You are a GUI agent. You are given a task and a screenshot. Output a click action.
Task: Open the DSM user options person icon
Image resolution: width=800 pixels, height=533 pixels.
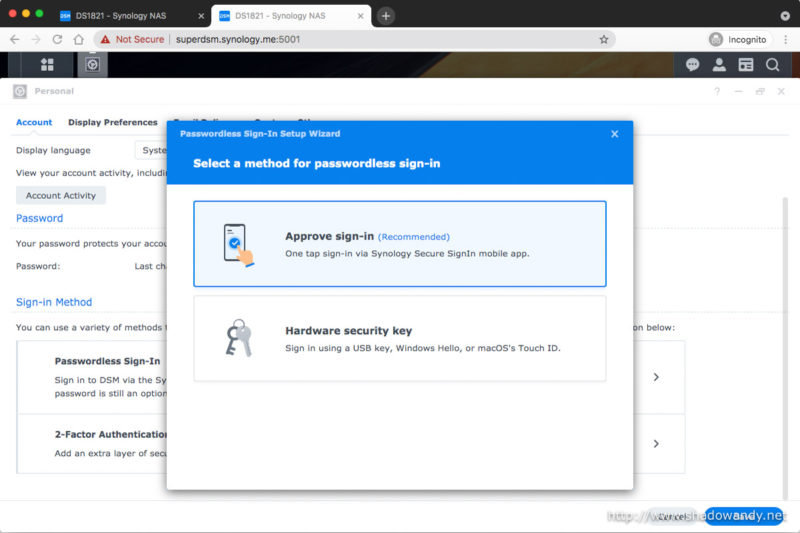(719, 65)
